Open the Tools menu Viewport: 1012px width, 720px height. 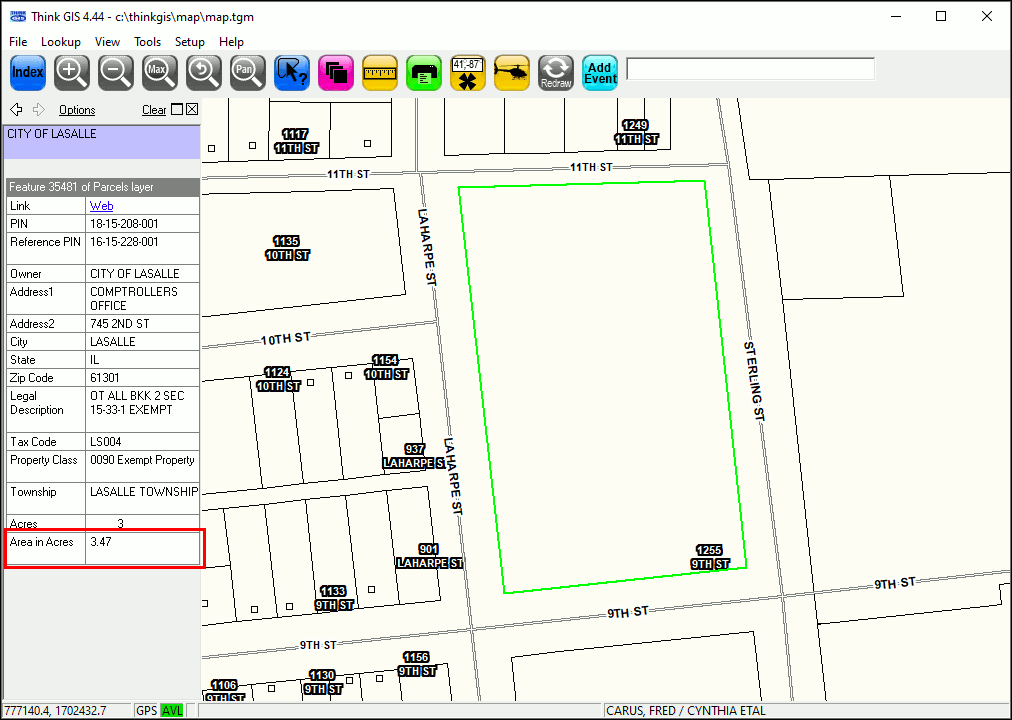coord(148,42)
